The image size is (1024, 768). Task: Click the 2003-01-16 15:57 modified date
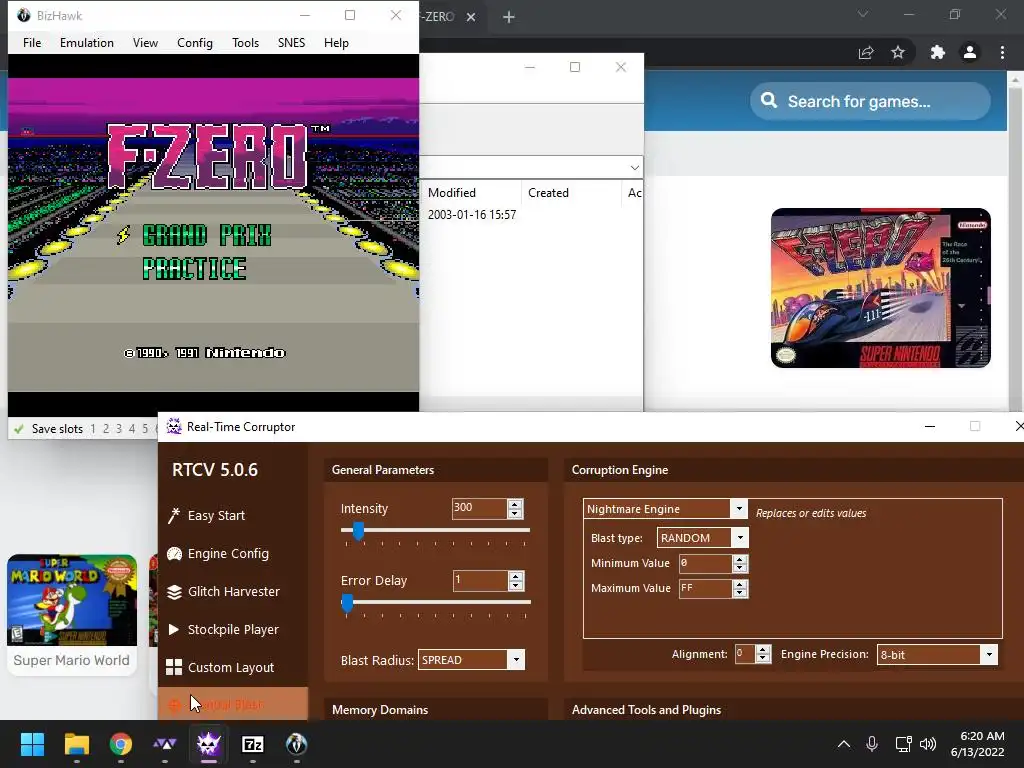[x=472, y=214]
